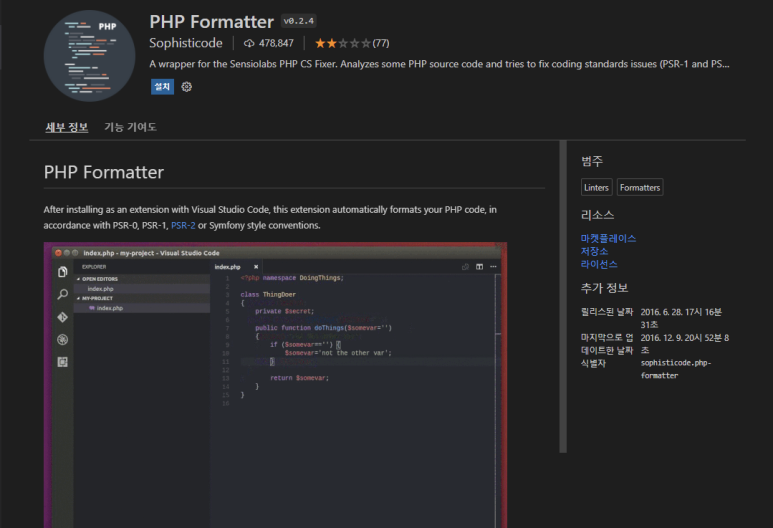Click the 리소스 resources heading

(x=597, y=215)
